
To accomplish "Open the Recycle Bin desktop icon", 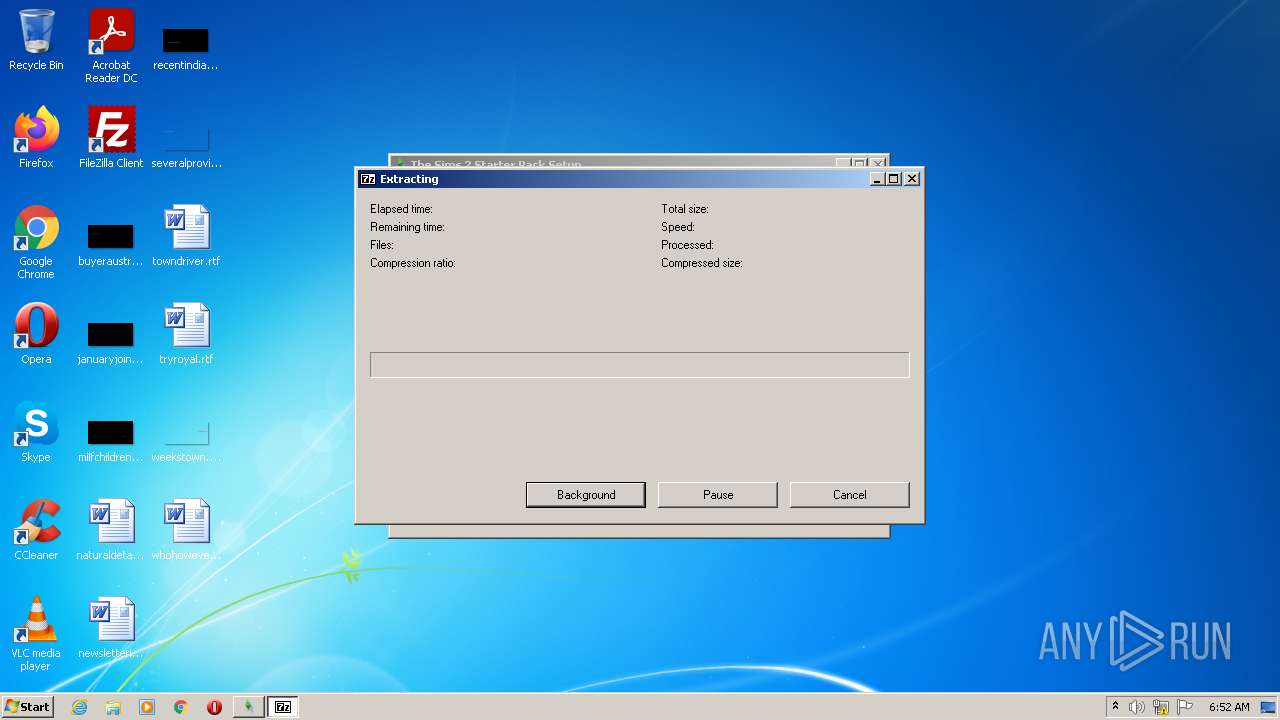I will (36, 41).
